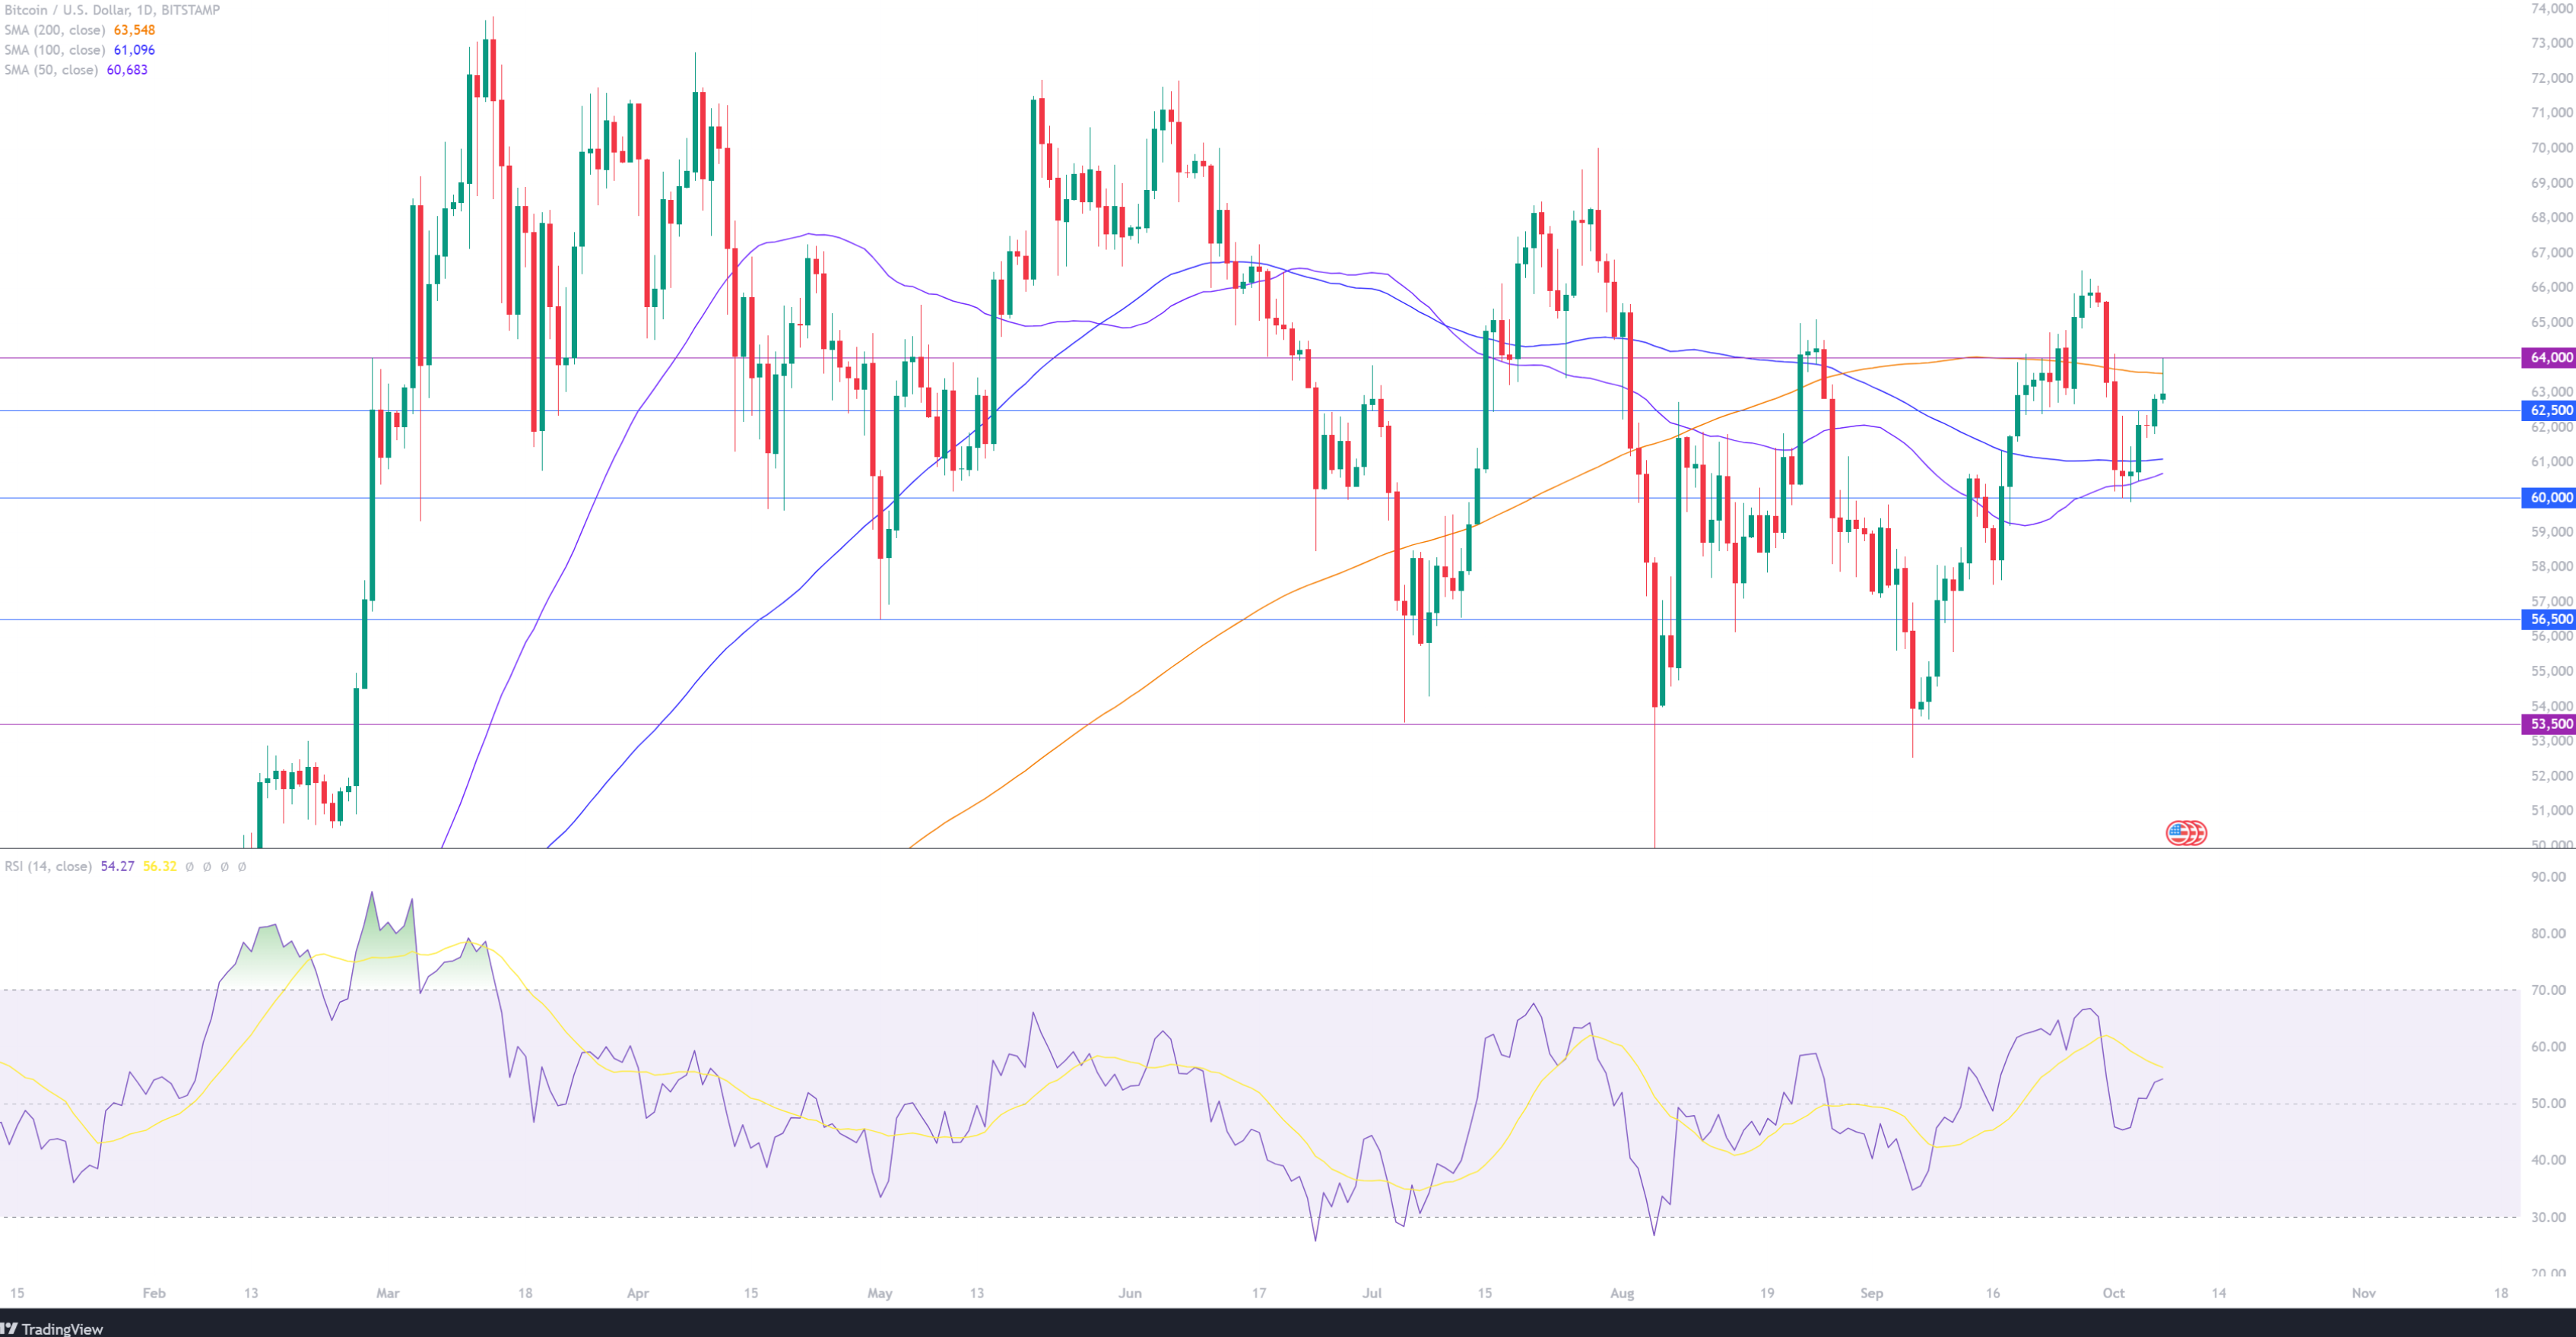Open the RSI (14, close) indicator legend
Viewport: 2576px width, 1337px height.
pyautogui.click(x=48, y=866)
